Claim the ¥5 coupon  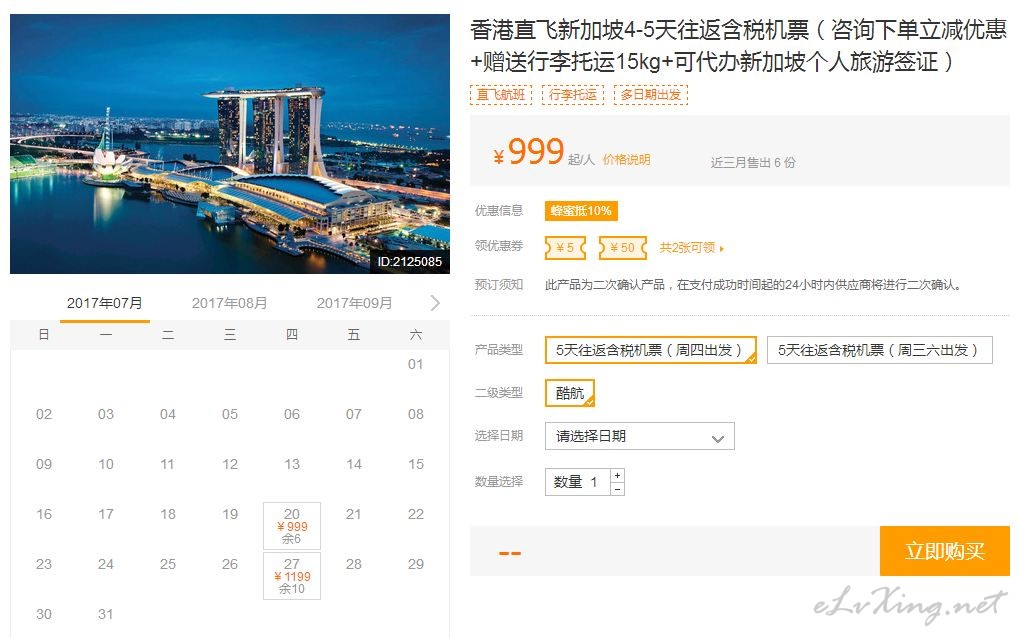(565, 247)
